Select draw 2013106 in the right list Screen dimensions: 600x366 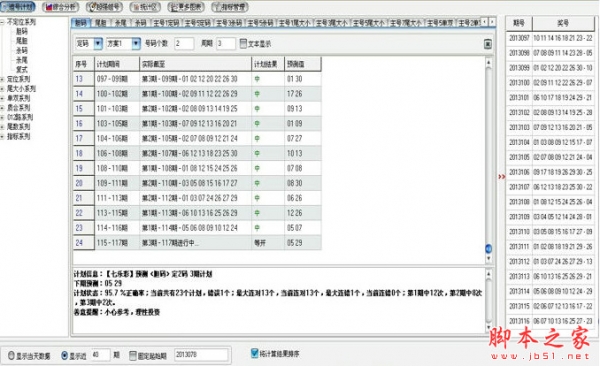[550, 172]
